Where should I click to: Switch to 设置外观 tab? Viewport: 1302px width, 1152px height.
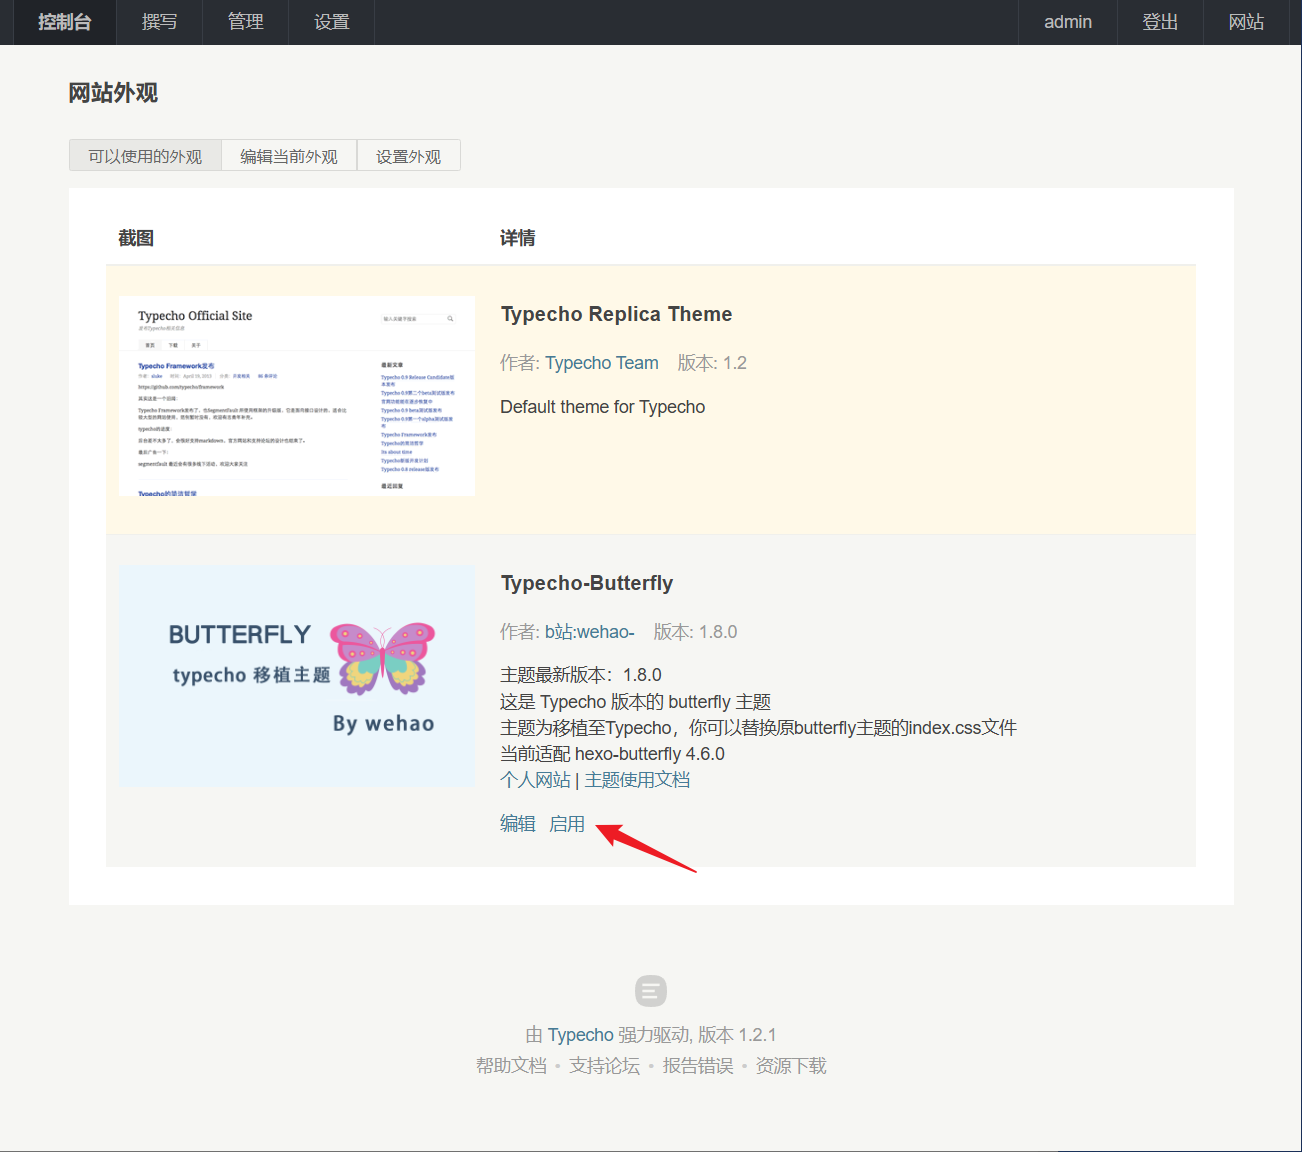click(408, 156)
